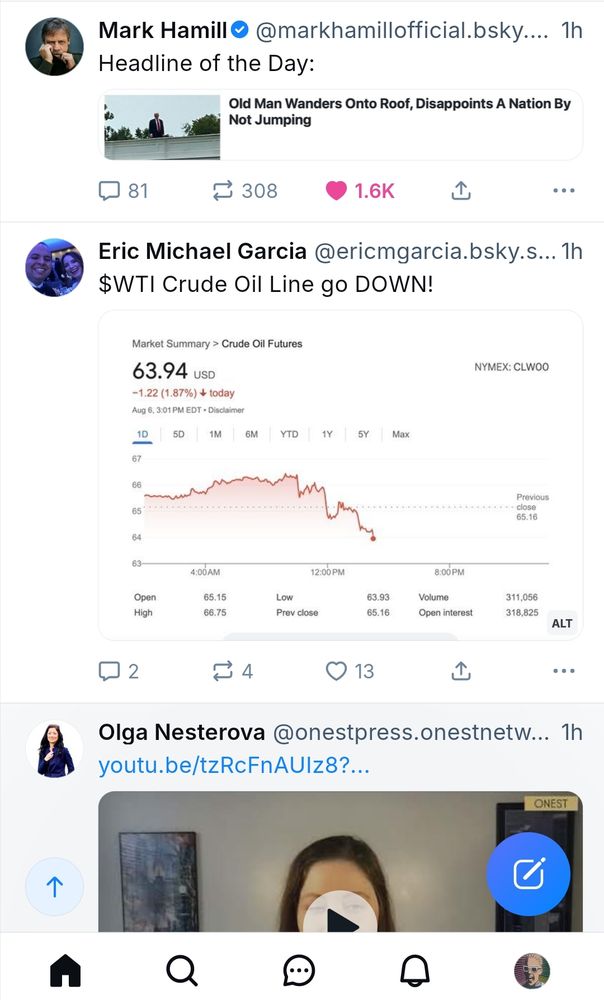Image resolution: width=604 pixels, height=1000 pixels.
Task: Compose a new post with floating button
Action: pyautogui.click(x=528, y=874)
